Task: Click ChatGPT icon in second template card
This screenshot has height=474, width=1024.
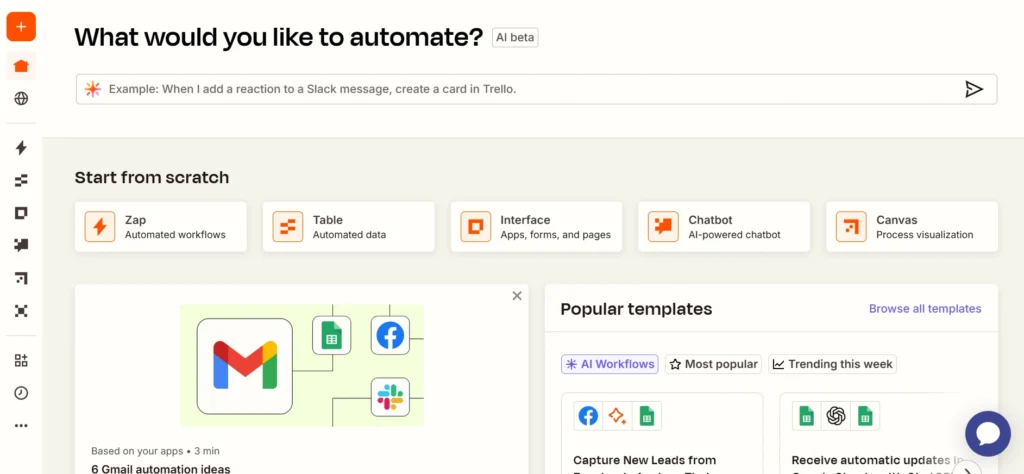Action: [836, 416]
